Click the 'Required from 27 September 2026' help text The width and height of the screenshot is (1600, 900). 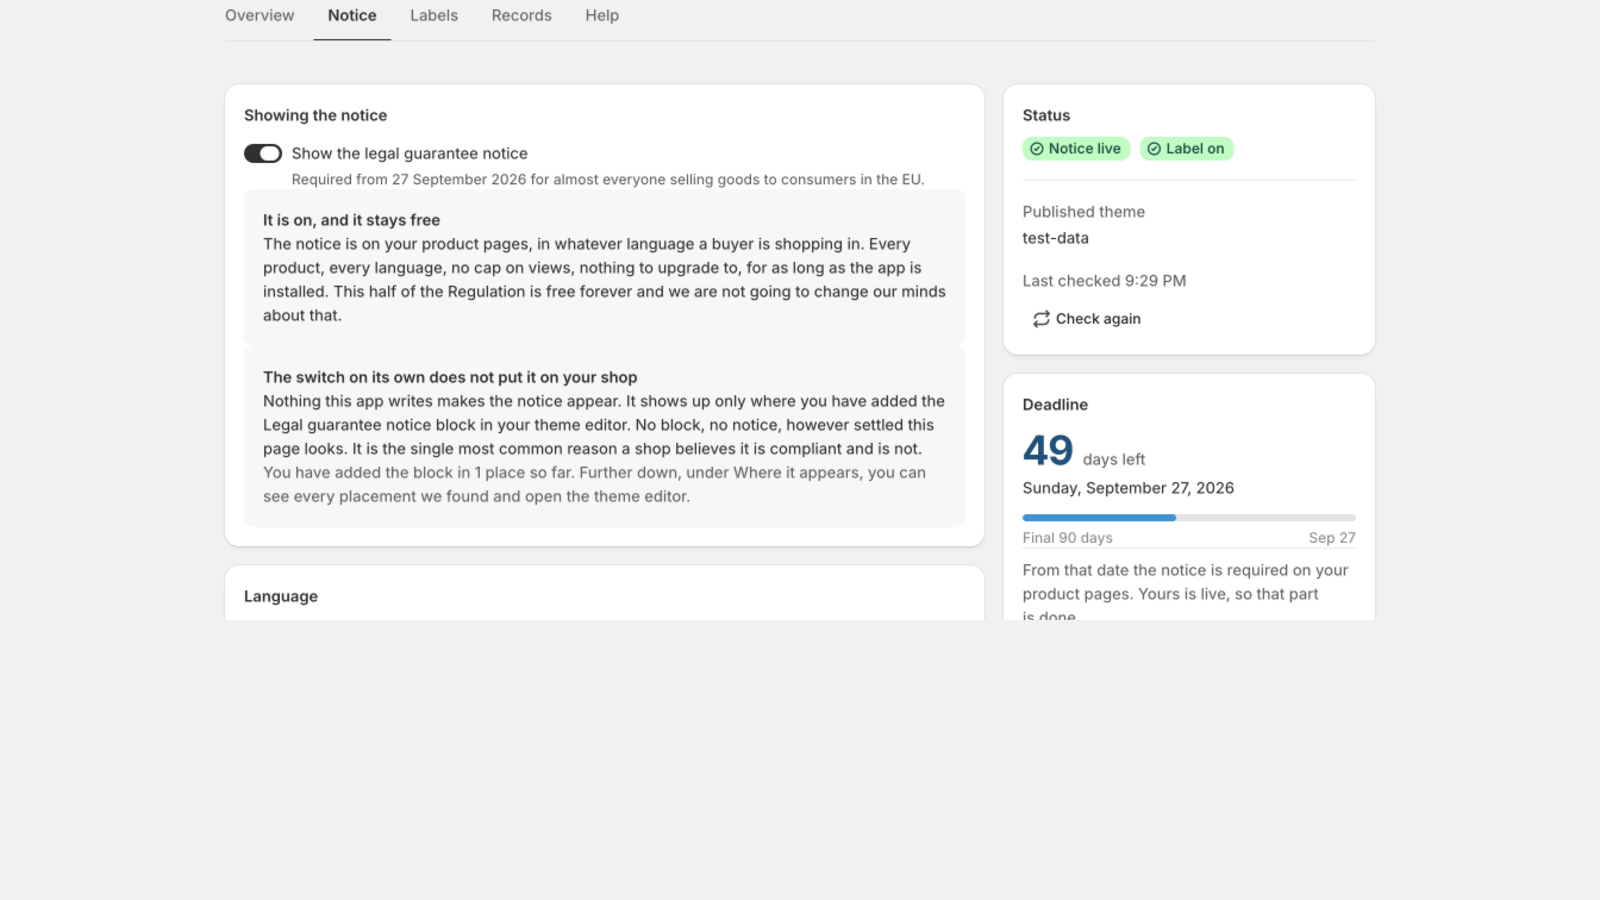(608, 180)
